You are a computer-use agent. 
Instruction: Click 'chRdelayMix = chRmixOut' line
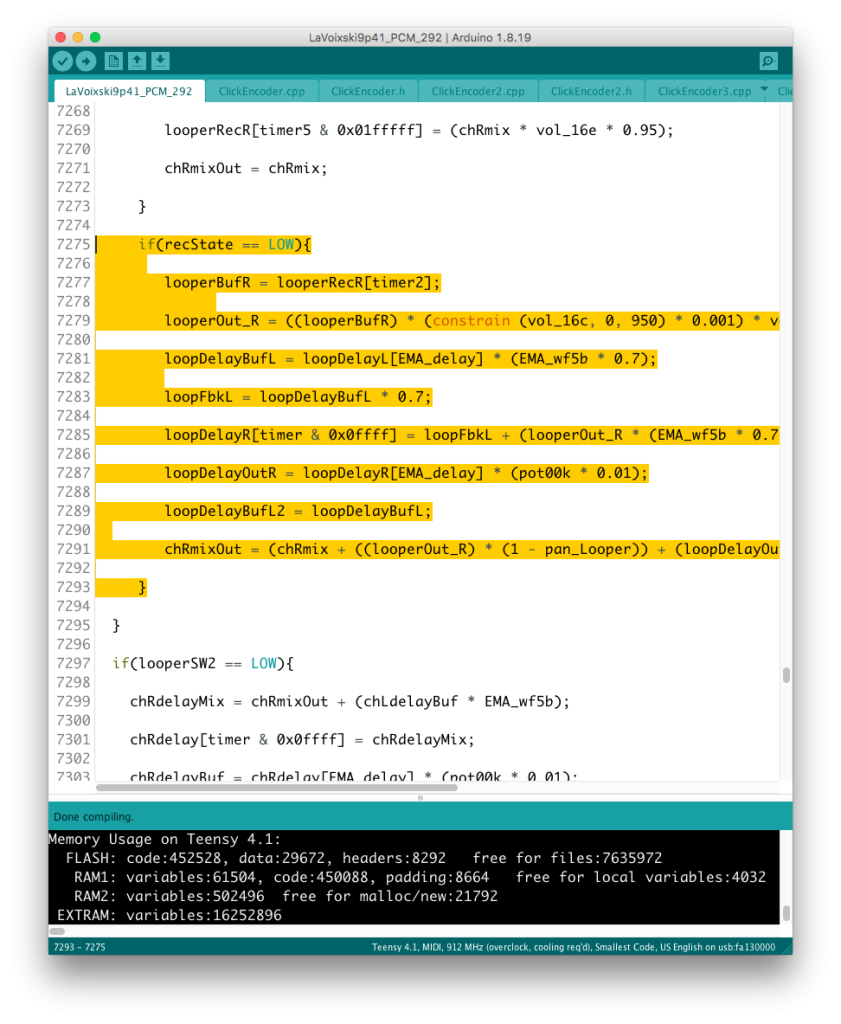pyautogui.click(x=349, y=701)
